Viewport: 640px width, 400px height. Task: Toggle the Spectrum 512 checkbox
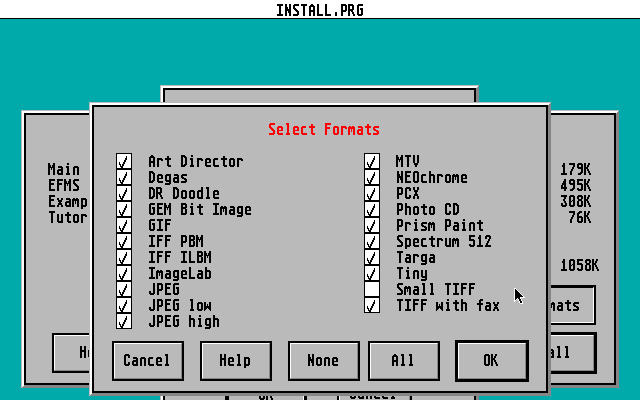coord(372,241)
